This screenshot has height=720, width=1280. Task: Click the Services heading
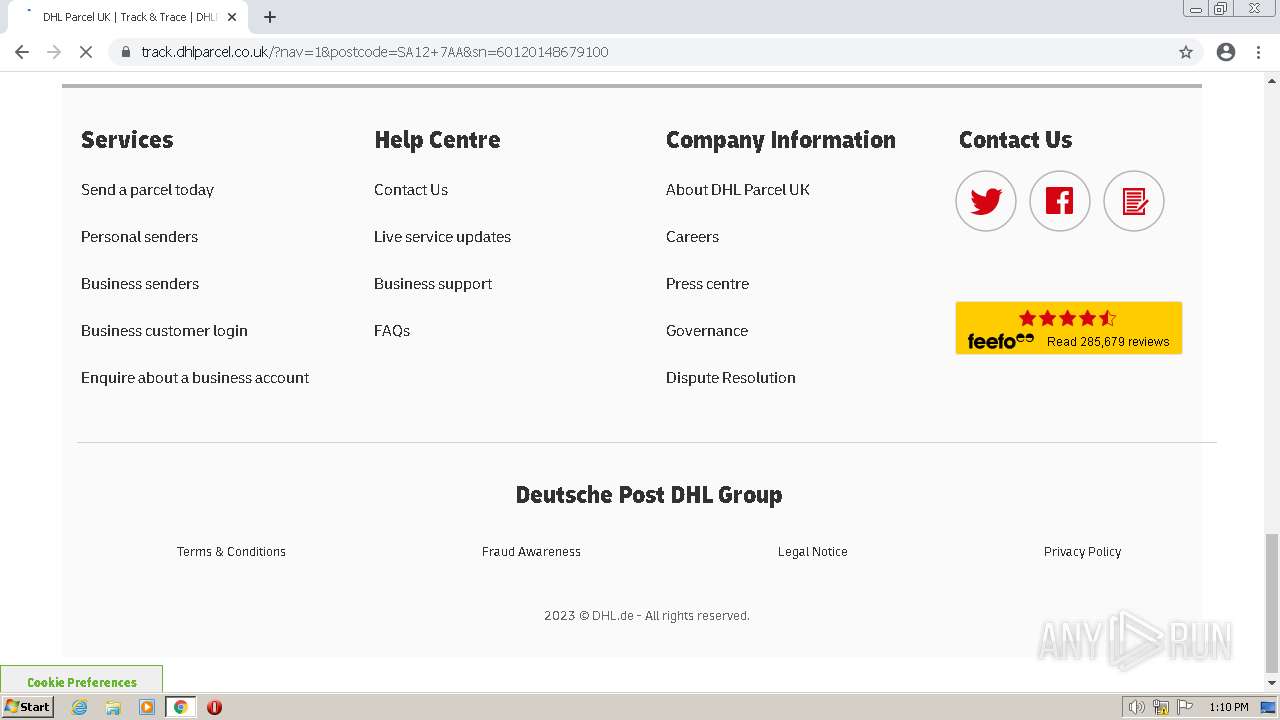coord(127,140)
